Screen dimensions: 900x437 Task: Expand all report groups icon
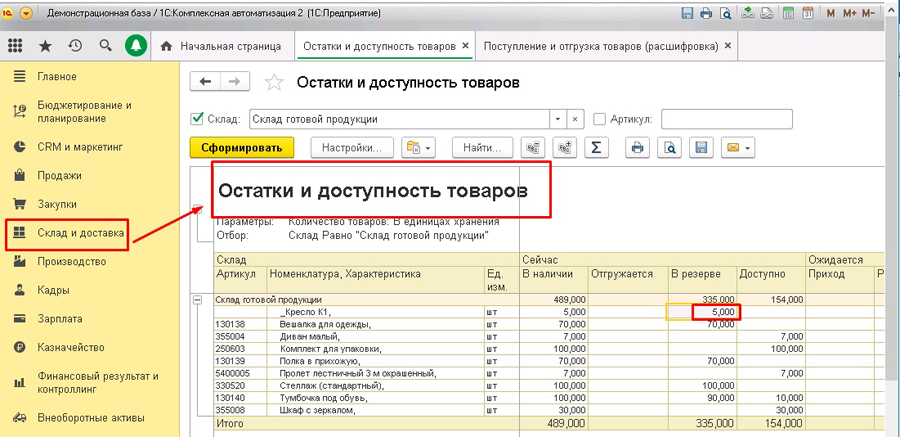pos(564,148)
